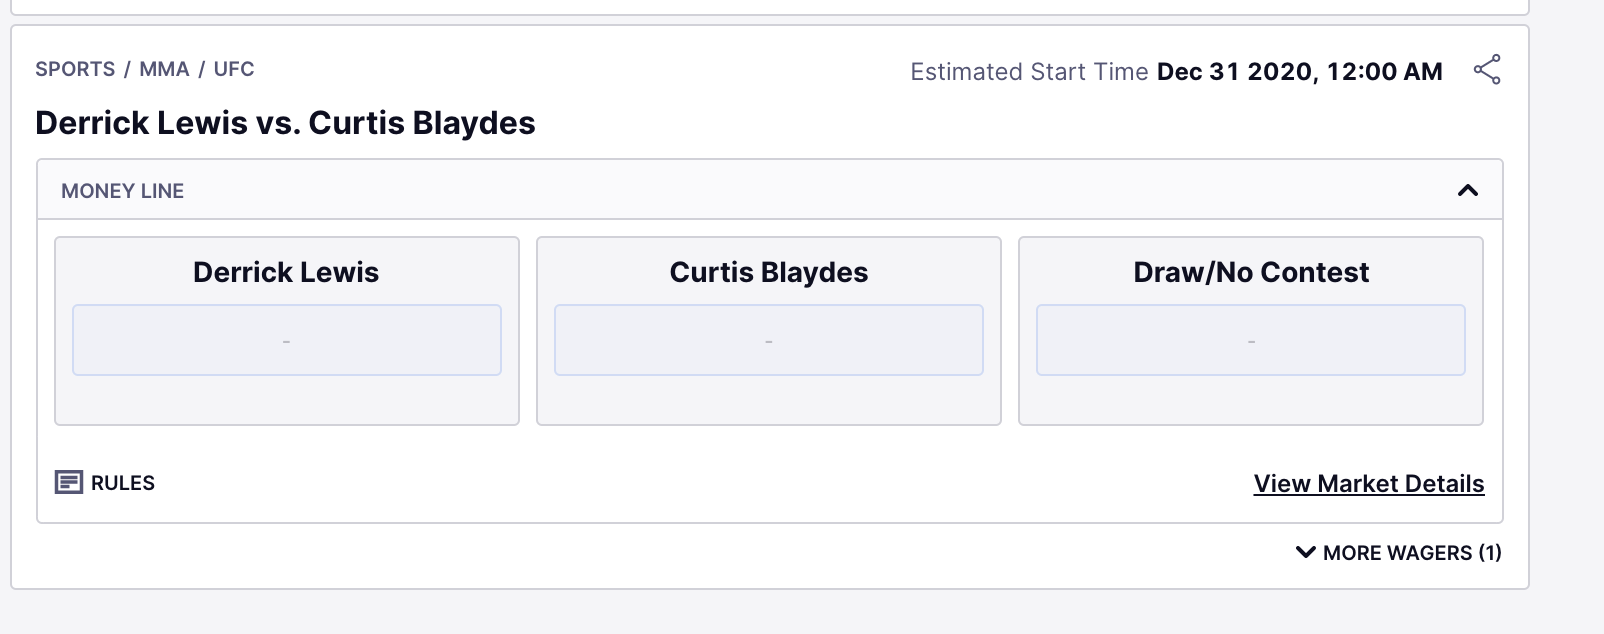Click the Derrick Lewis outcome name
The width and height of the screenshot is (1604, 634).
[286, 272]
